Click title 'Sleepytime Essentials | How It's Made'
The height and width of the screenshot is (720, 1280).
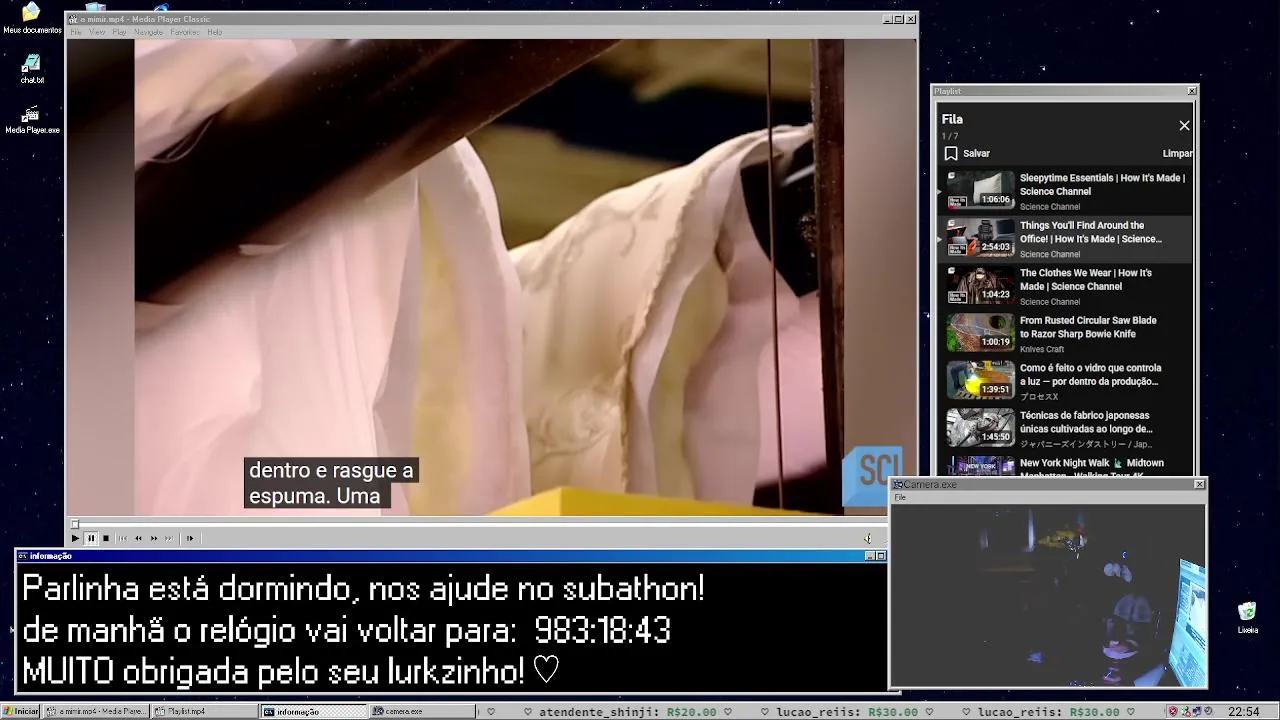click(1102, 185)
